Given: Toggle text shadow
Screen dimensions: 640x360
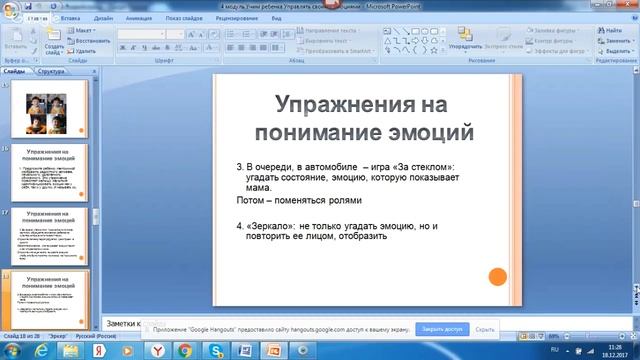Looking at the screenshot, I should pos(167,48).
